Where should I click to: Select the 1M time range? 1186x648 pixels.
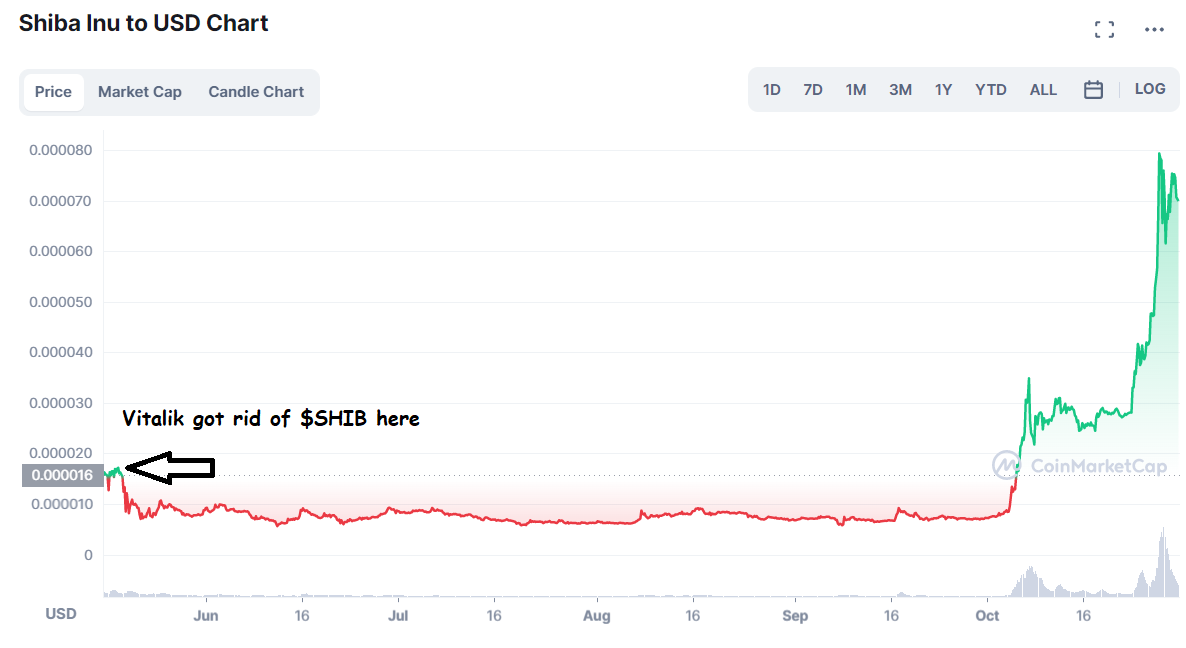point(855,90)
